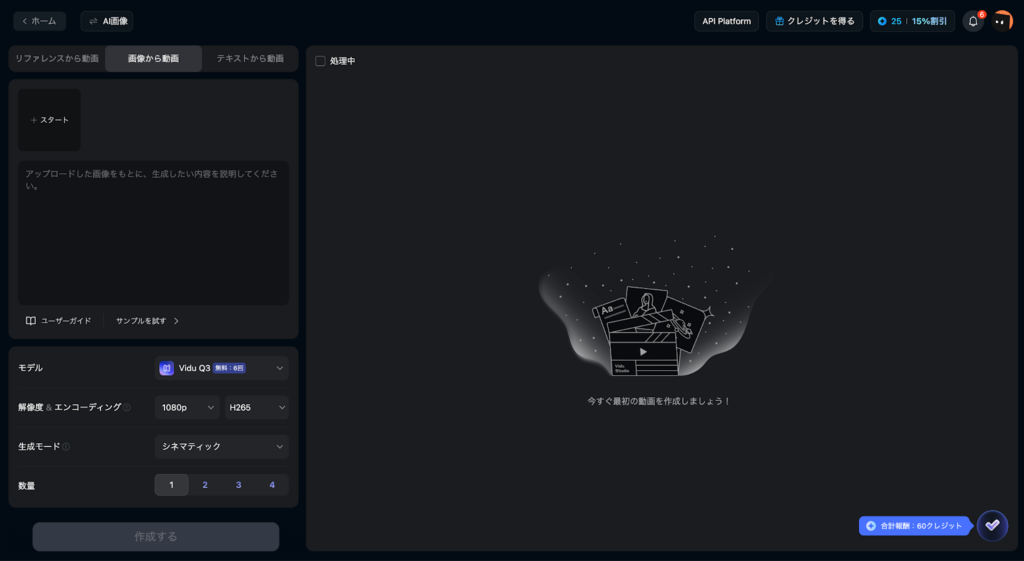Click the gift icon クレジットを得る
Screen dimensions: 1024x561
[x=778, y=21]
